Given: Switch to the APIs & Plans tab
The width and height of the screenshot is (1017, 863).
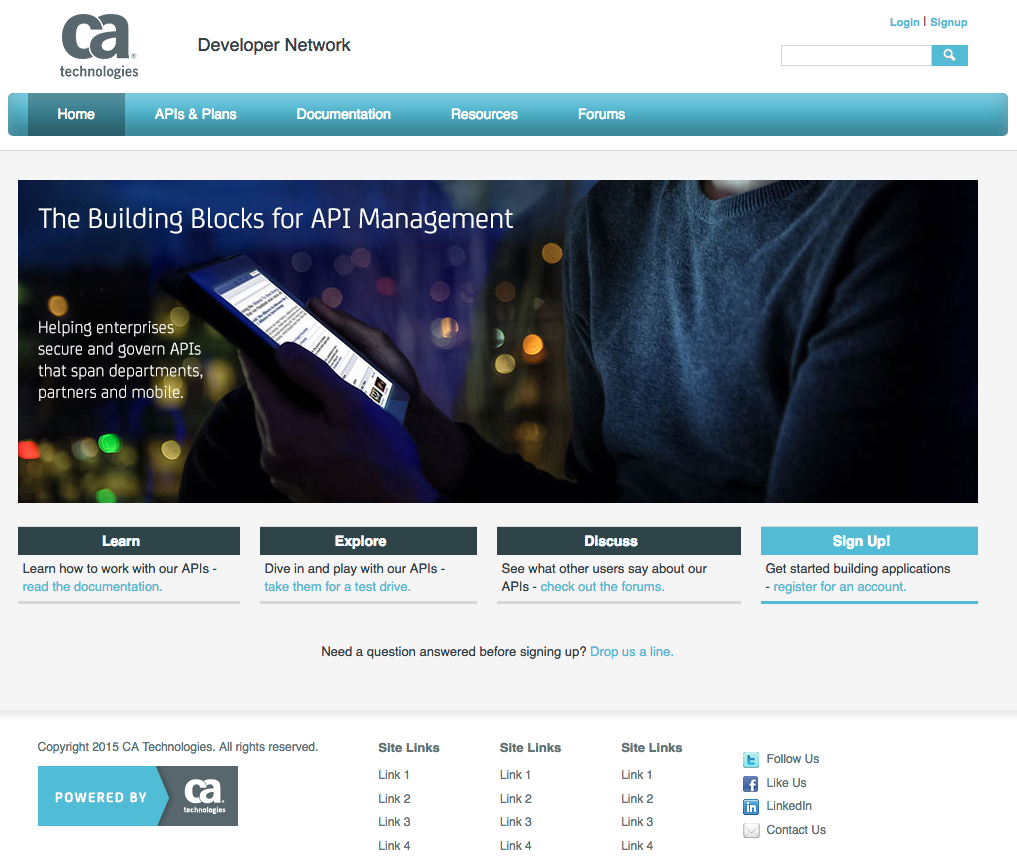Looking at the screenshot, I should [x=195, y=114].
